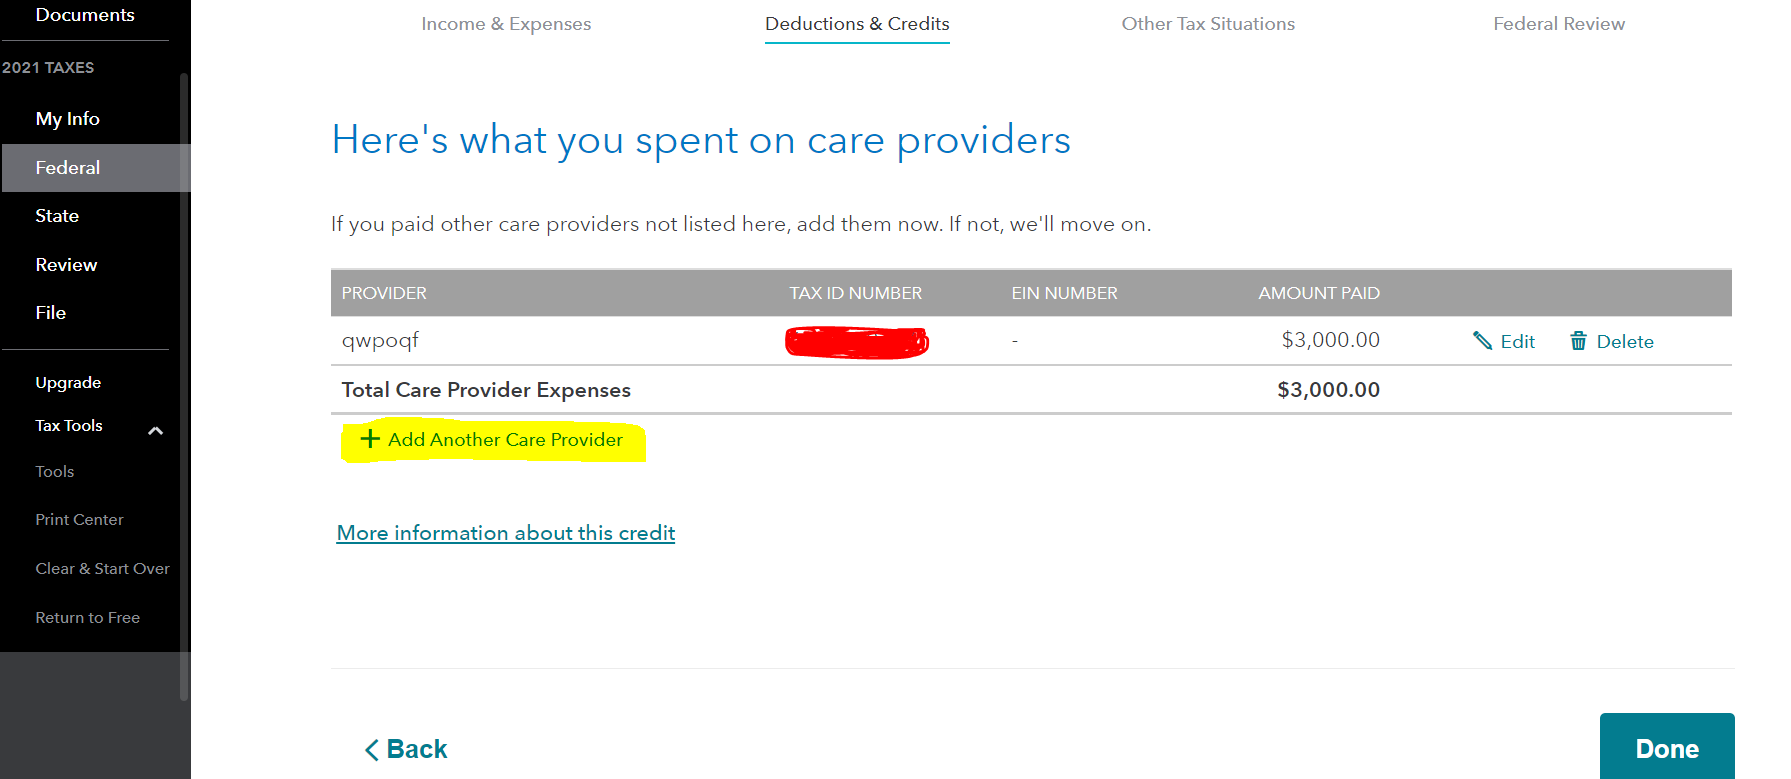This screenshot has width=1791, height=779.
Task: Click the plus icon to add care provider
Action: [370, 439]
